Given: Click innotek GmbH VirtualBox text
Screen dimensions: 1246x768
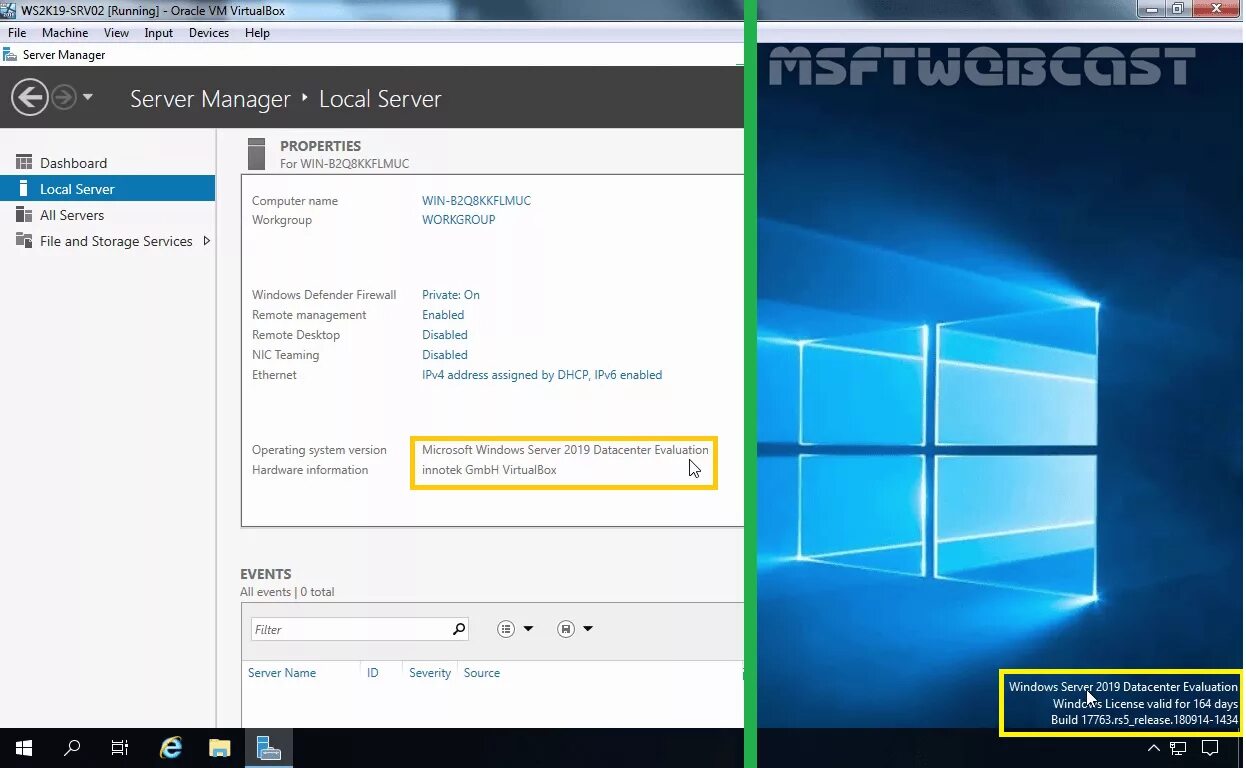Looking at the screenshot, I should pyautogui.click(x=489, y=470).
